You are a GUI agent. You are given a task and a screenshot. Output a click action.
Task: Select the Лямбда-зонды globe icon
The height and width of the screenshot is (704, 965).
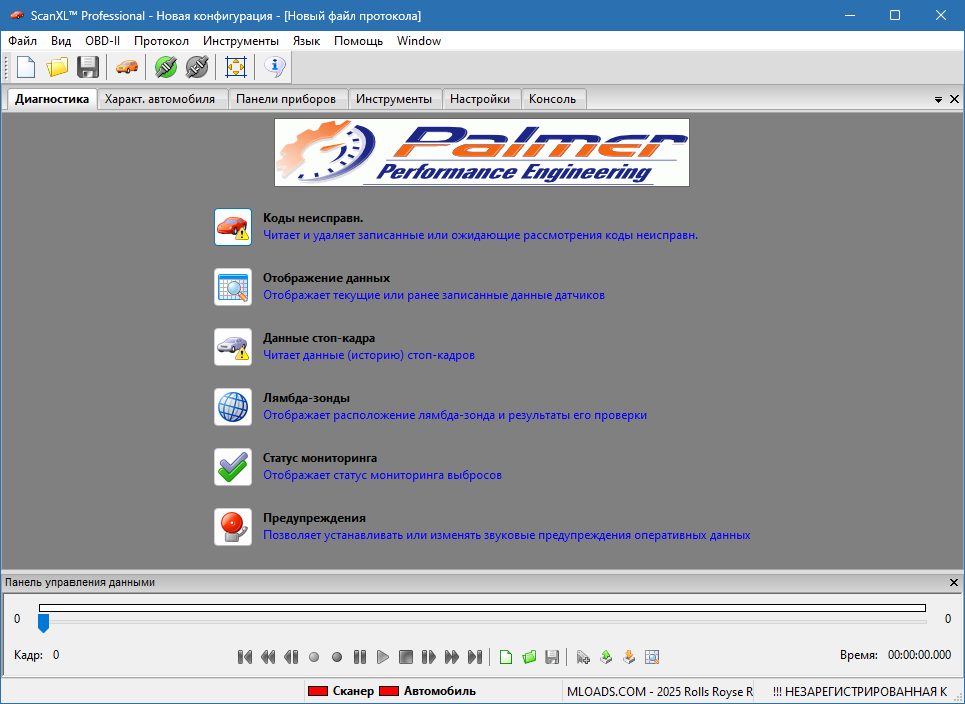(231, 406)
